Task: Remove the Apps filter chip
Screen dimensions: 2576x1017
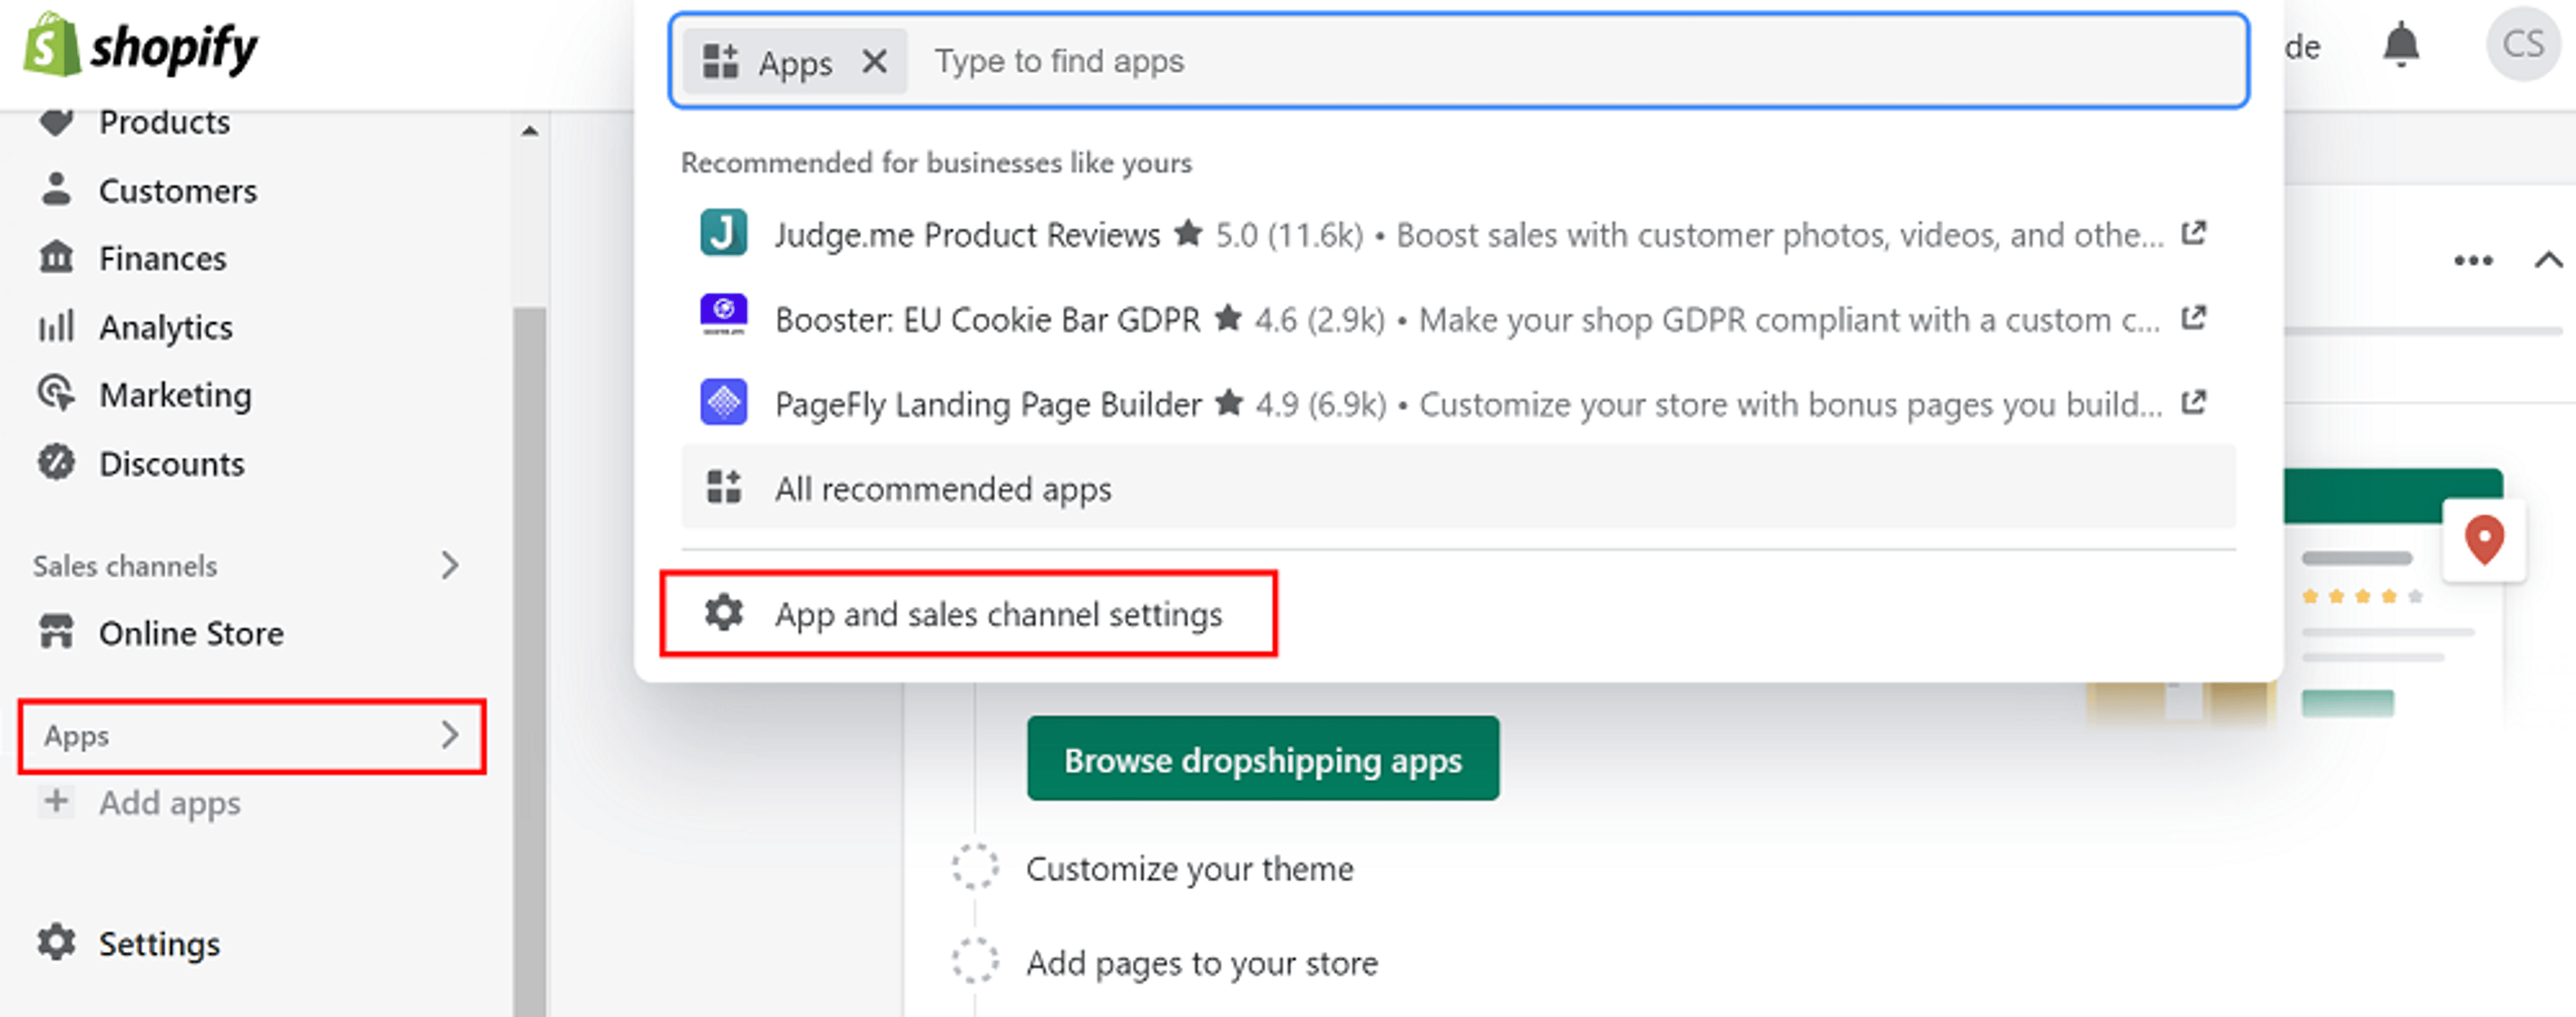Action: tap(875, 61)
